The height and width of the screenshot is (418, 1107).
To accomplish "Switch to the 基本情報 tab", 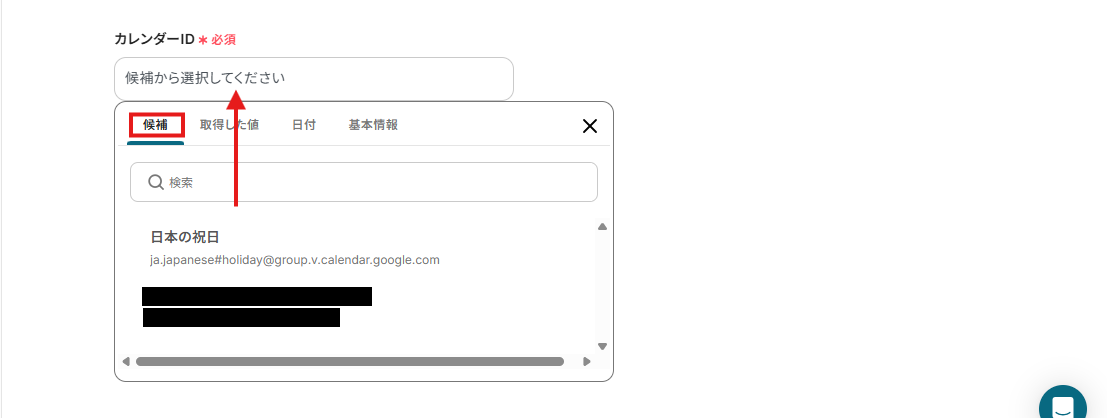I will (x=373, y=125).
